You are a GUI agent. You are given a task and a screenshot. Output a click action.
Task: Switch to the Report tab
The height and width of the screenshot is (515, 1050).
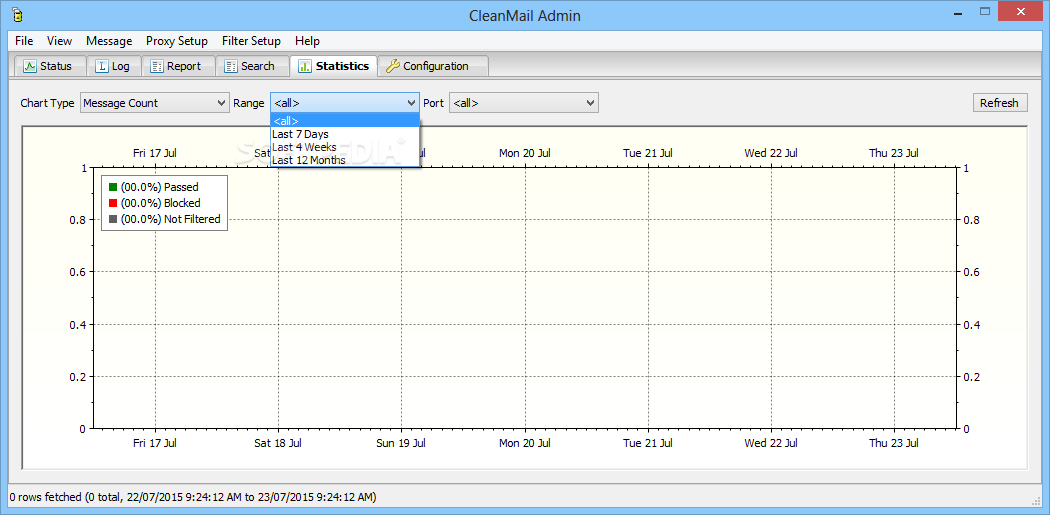(178, 66)
